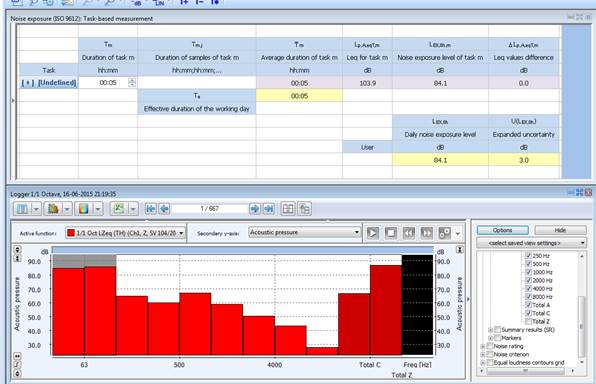
Task: Click the red active function color swatch
Action: click(x=71, y=233)
